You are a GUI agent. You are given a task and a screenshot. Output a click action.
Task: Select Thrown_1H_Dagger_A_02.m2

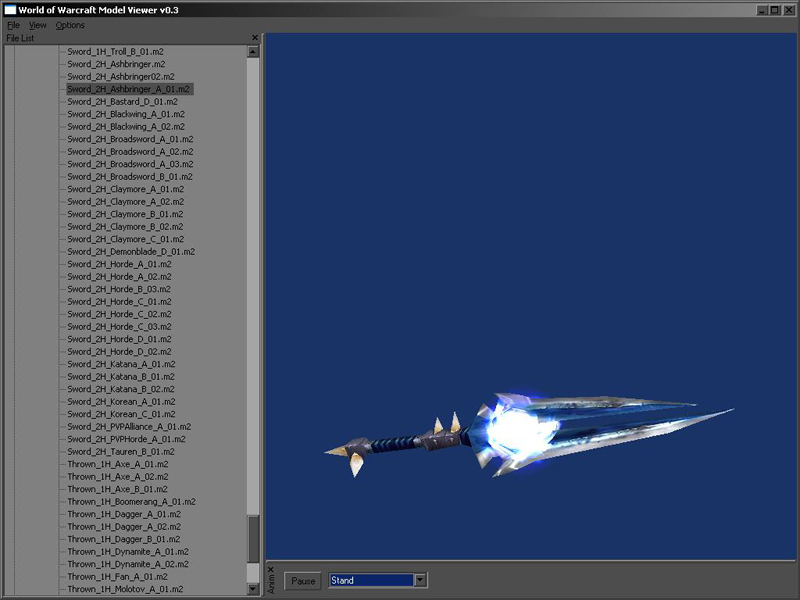pos(124,527)
